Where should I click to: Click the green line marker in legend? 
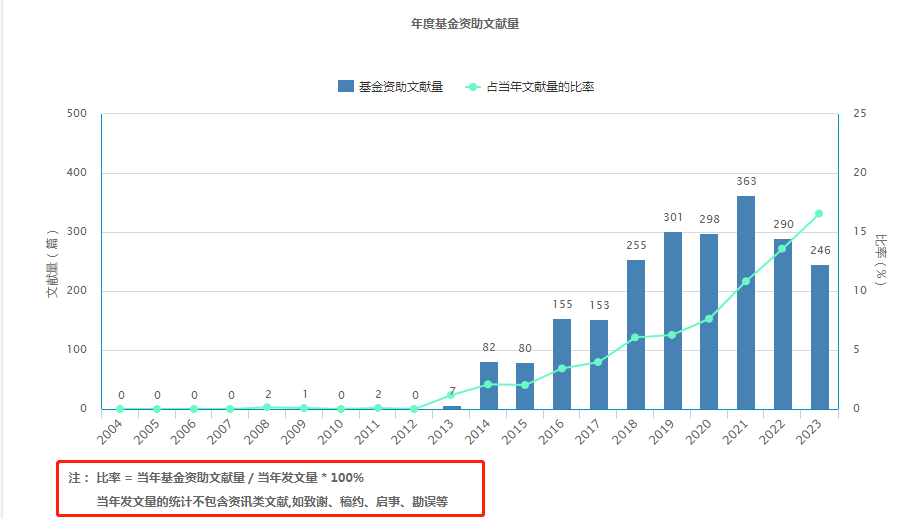coord(472,87)
